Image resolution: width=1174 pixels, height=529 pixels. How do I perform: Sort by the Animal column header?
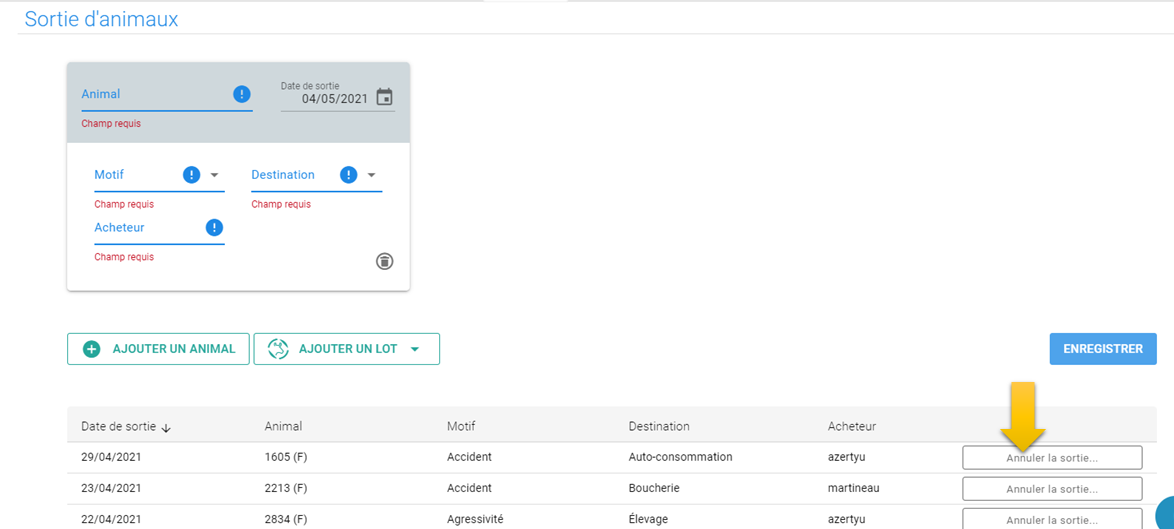[x=283, y=426]
